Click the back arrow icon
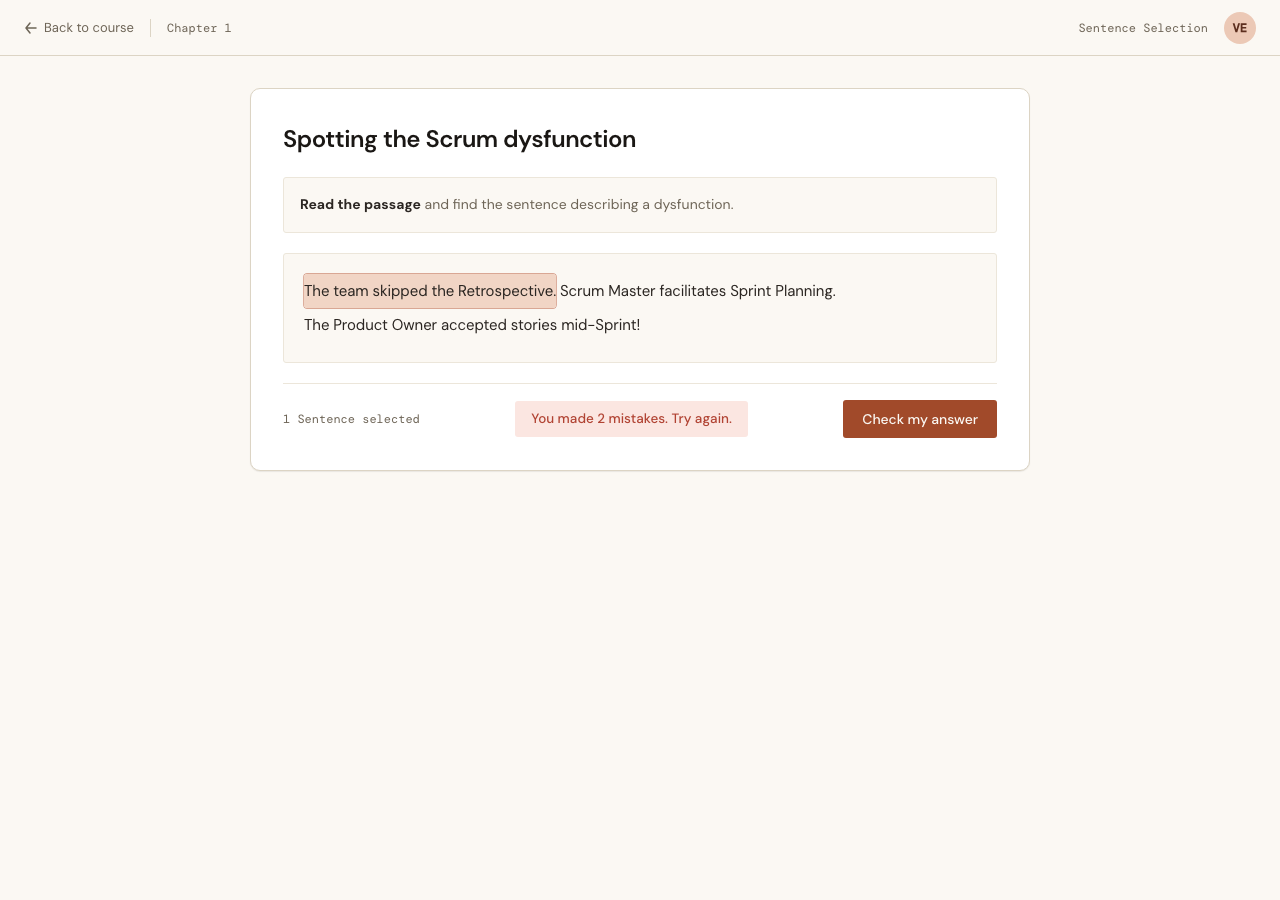This screenshot has width=1280, height=900. pos(31,28)
